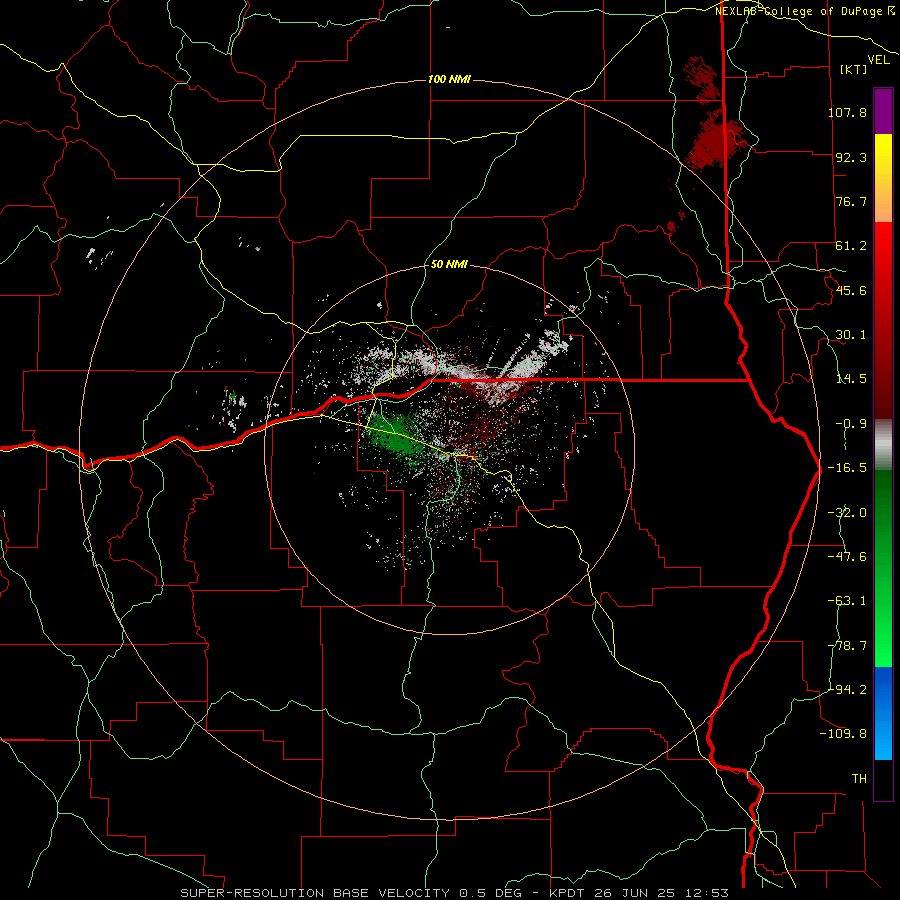The width and height of the screenshot is (900, 900).
Task: Click the KPDT 26 JUN 25 12:53 timestamp
Action: click(x=639, y=893)
